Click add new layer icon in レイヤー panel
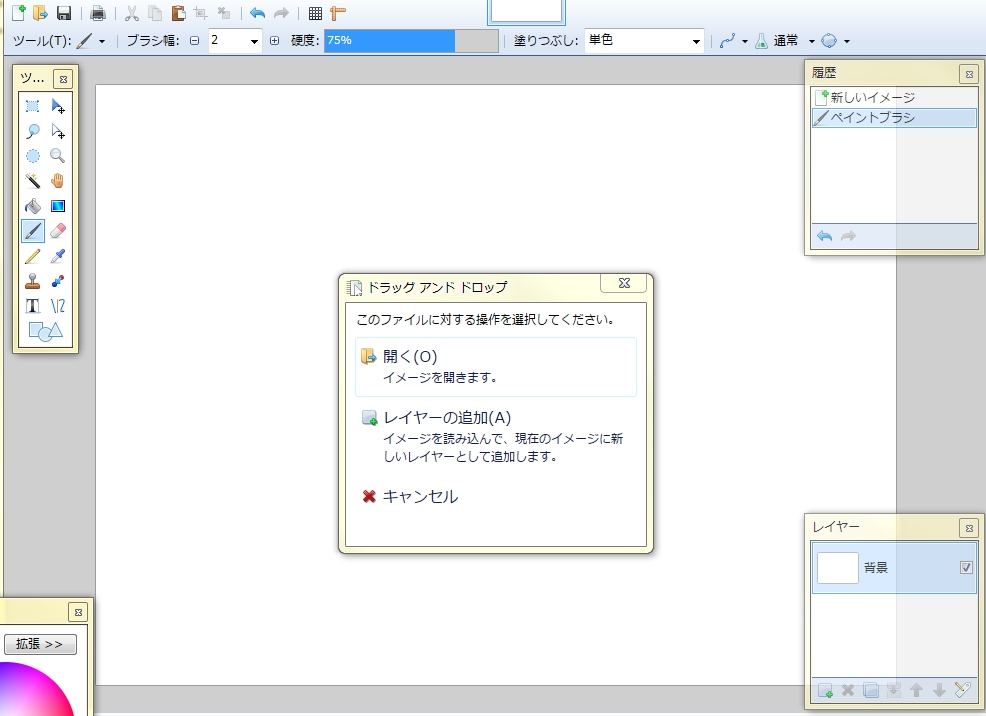The height and width of the screenshot is (716, 986). tap(826, 690)
